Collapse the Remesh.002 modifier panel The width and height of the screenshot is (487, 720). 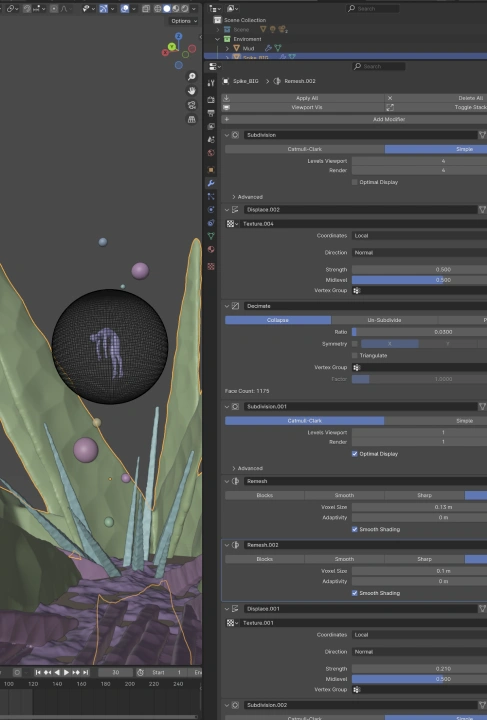tap(227, 545)
